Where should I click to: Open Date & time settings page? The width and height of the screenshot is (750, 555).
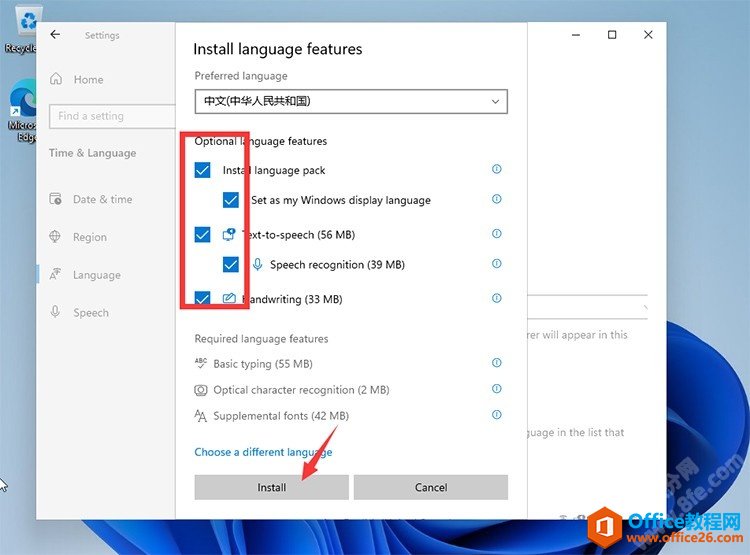click(x=102, y=199)
